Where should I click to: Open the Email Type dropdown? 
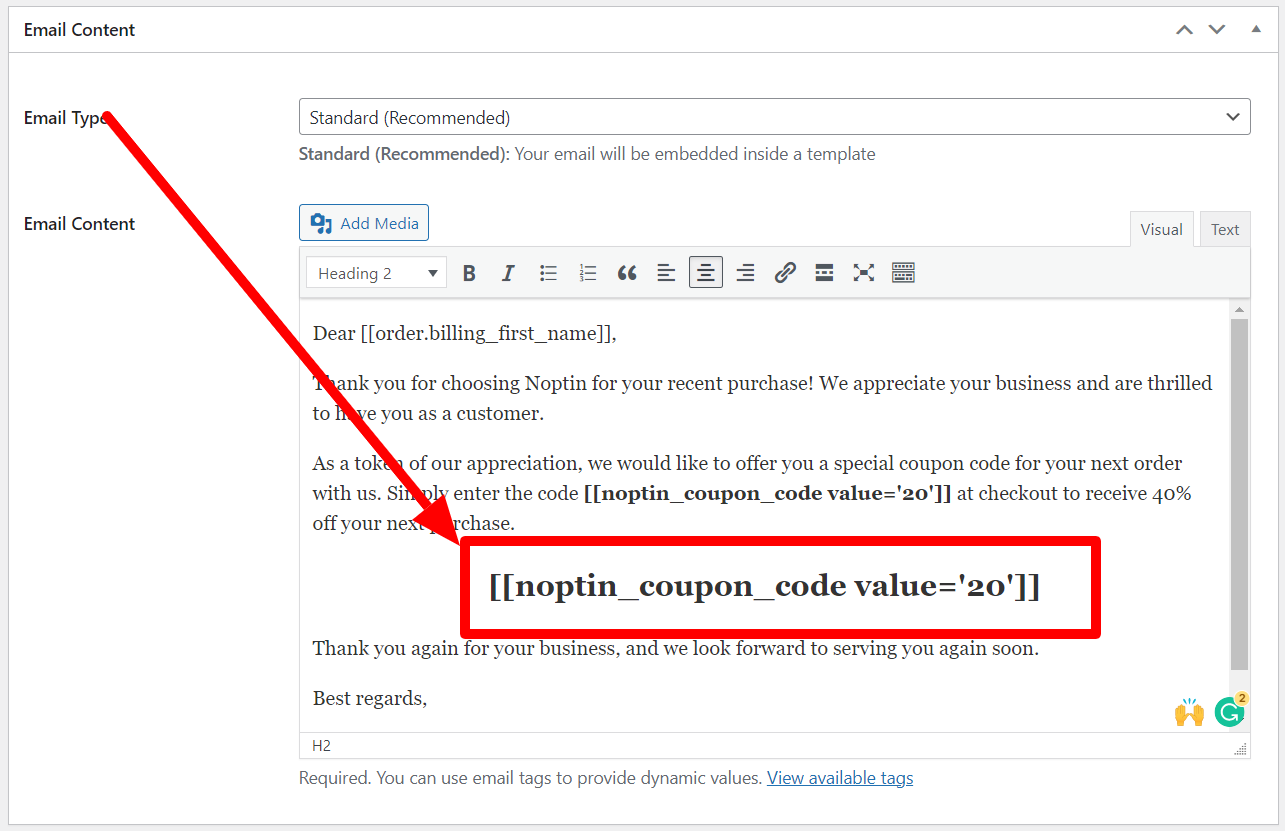click(x=774, y=117)
